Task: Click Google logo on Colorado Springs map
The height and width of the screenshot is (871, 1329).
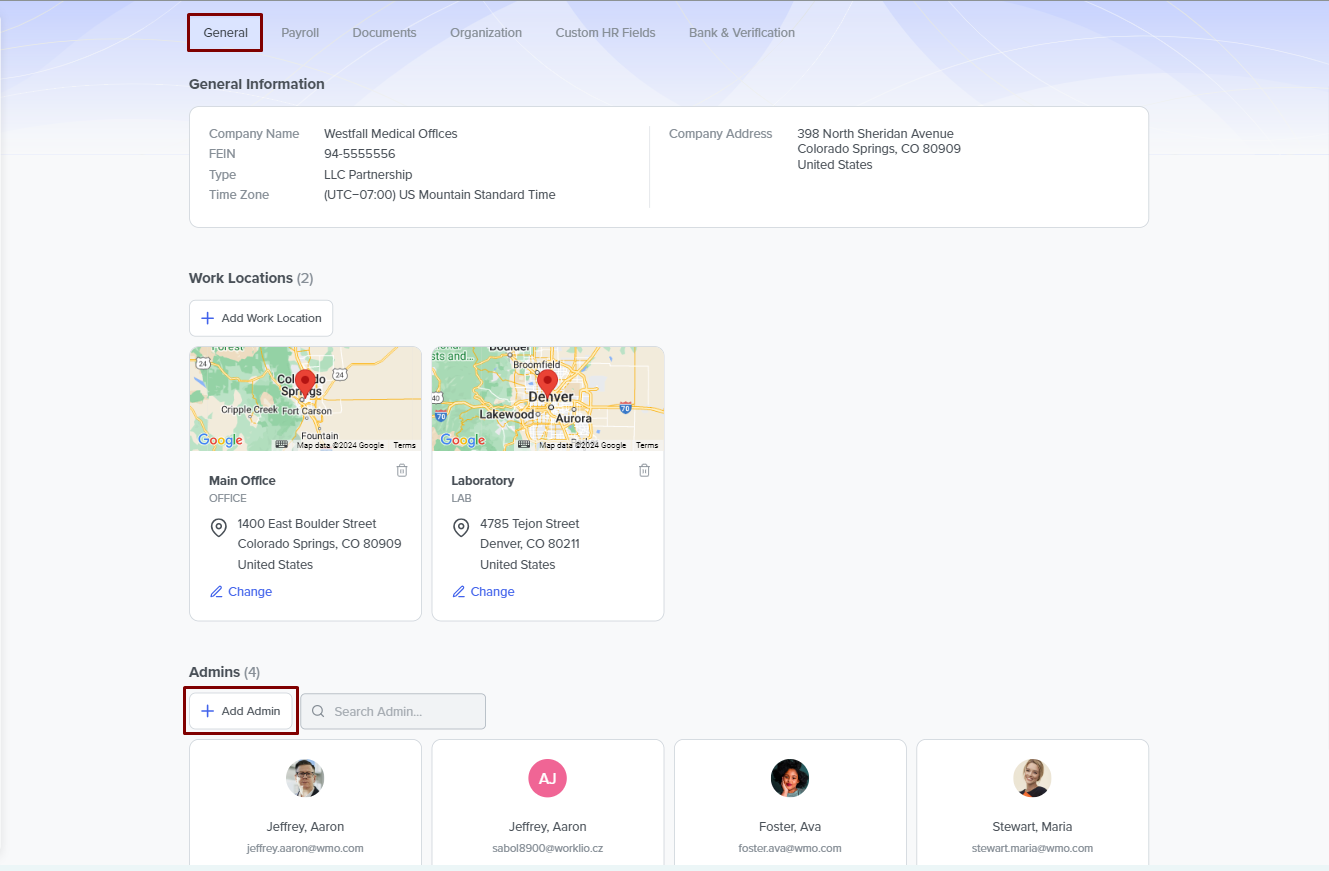Action: click(x=220, y=441)
